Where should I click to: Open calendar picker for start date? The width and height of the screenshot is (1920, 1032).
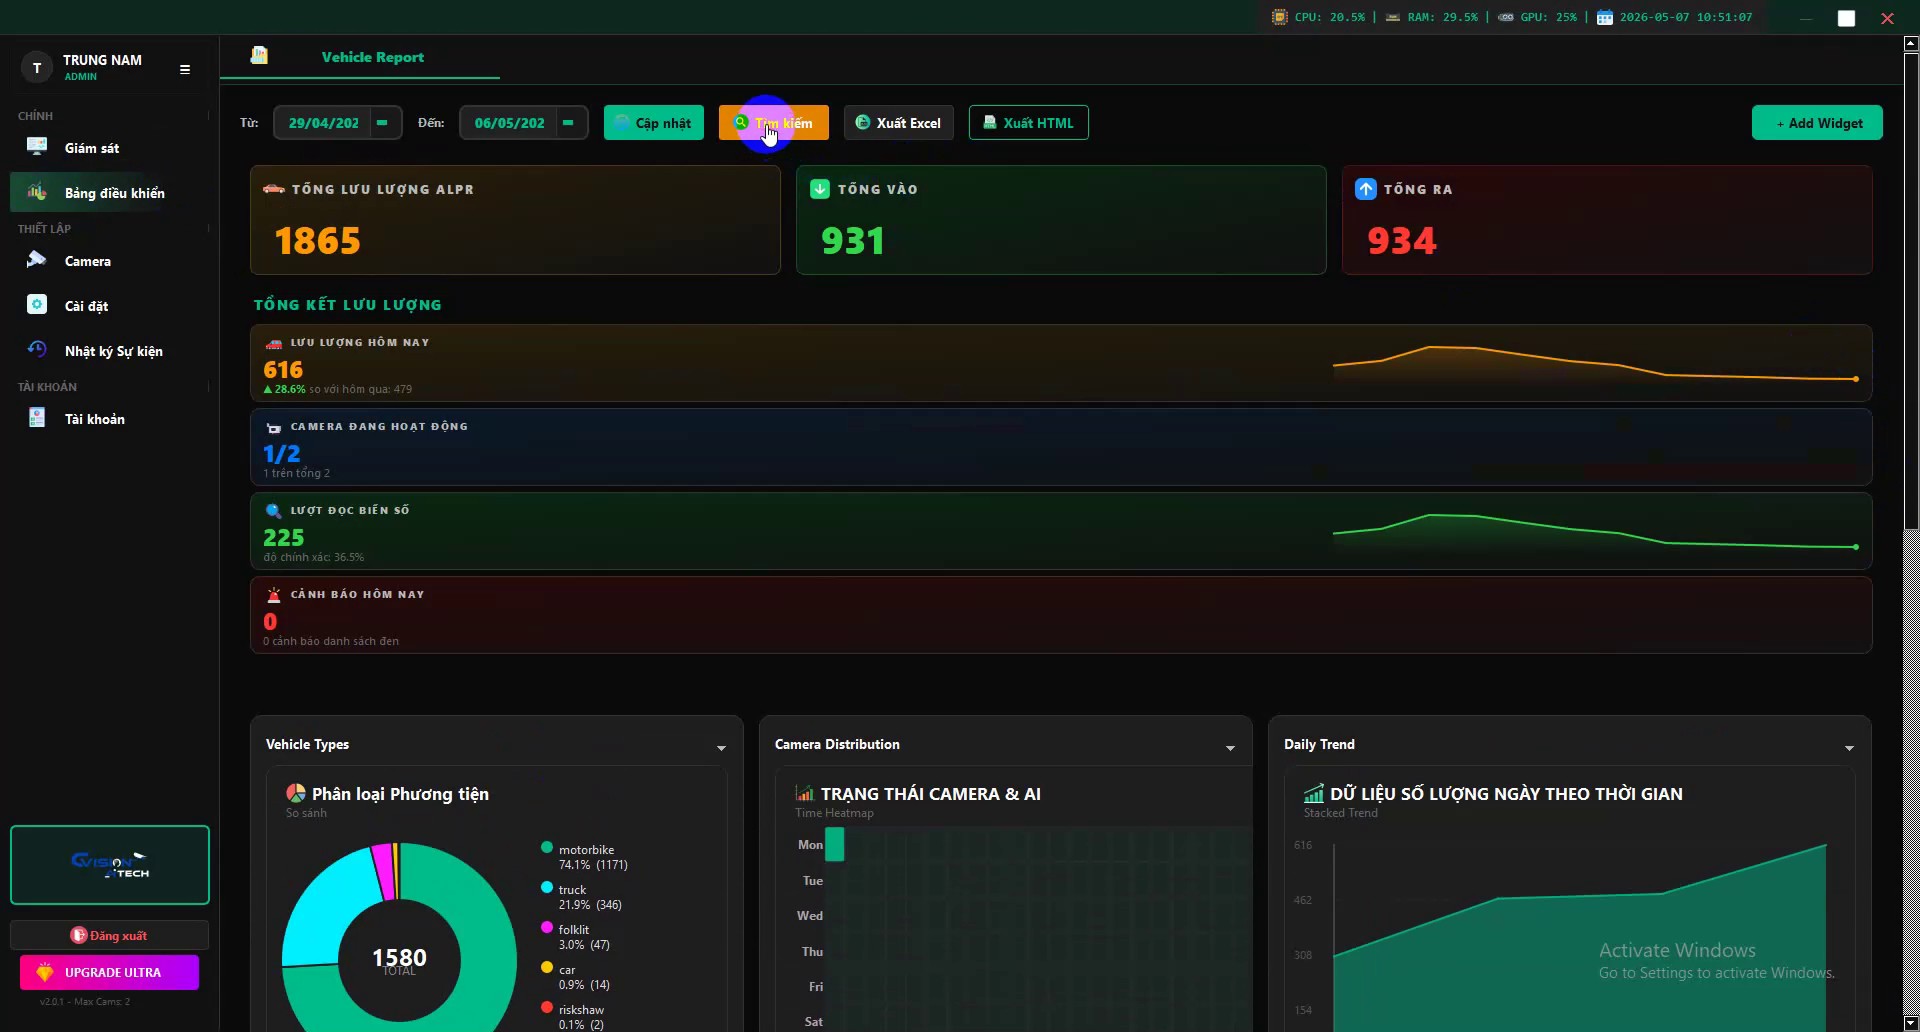[382, 123]
